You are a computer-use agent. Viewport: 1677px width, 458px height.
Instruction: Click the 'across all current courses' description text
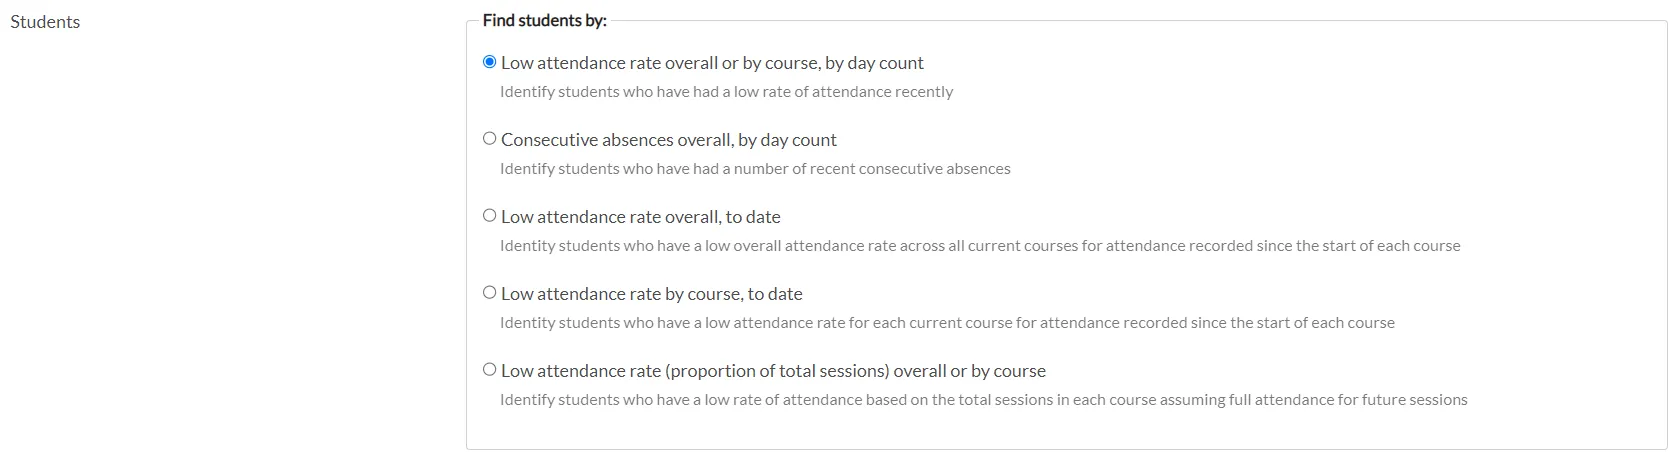point(980,246)
